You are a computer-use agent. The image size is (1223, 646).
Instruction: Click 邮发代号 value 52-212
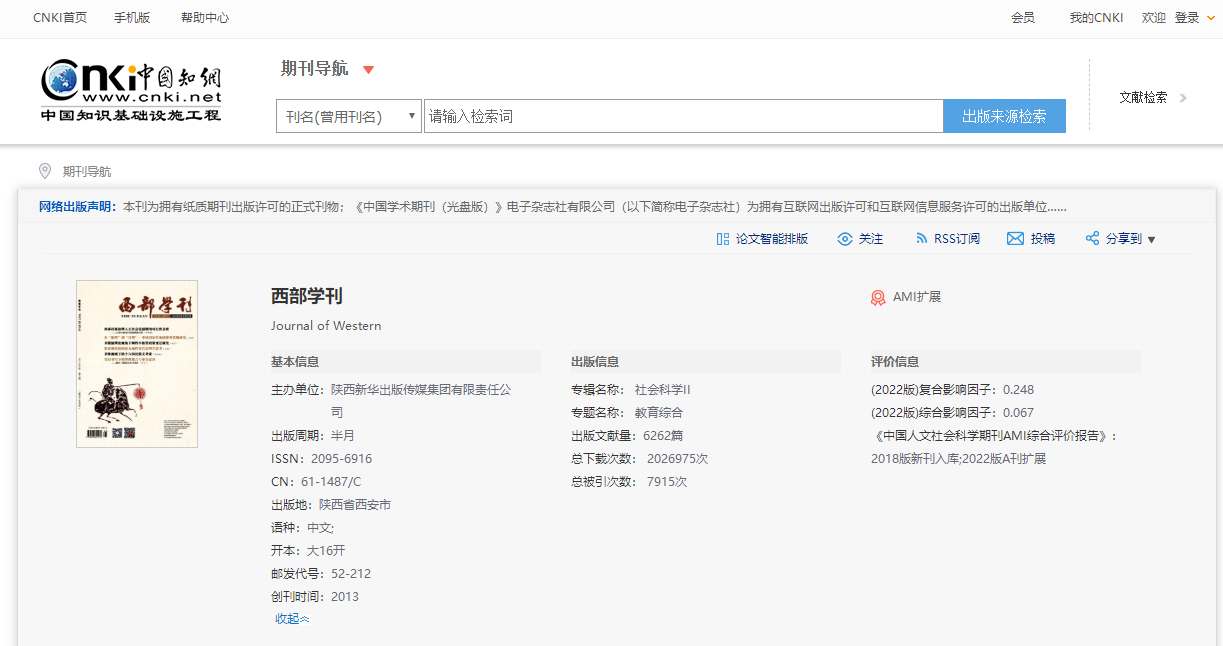(351, 574)
